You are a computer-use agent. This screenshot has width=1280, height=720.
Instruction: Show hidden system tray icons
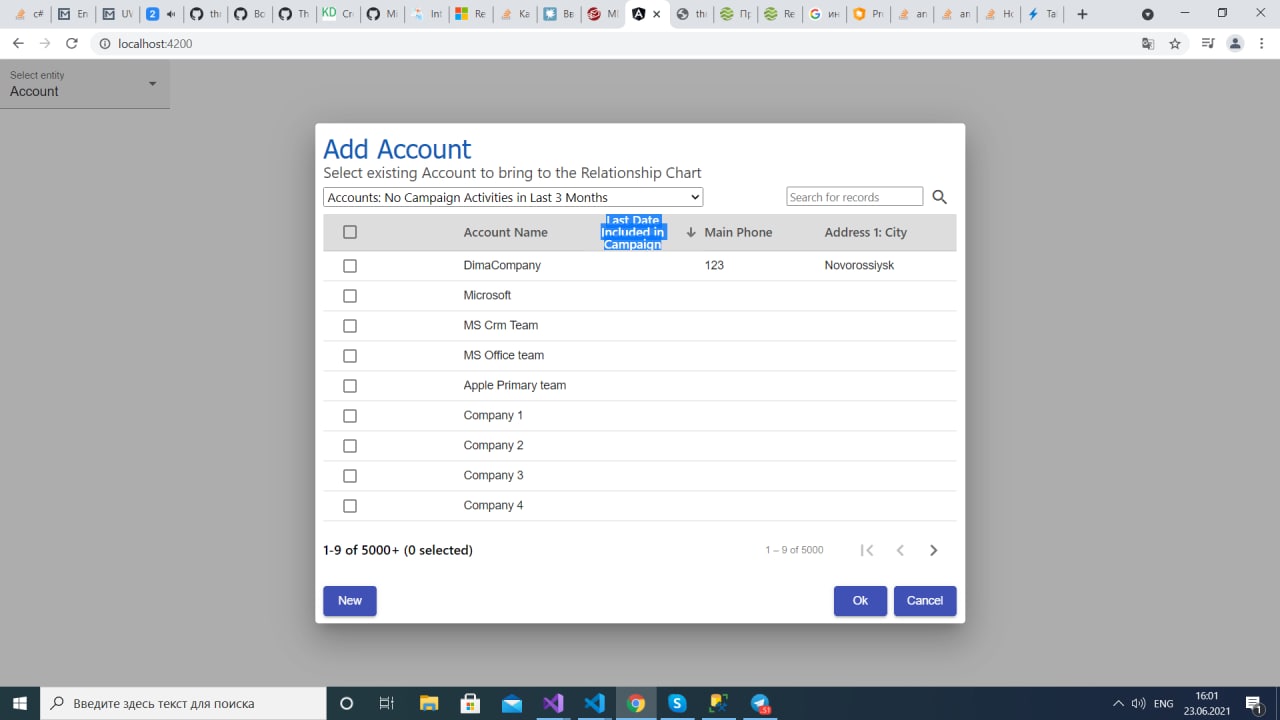point(1118,704)
